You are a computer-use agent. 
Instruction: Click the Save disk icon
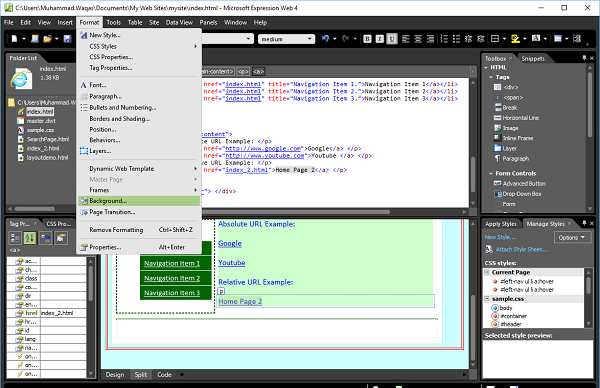click(x=67, y=39)
